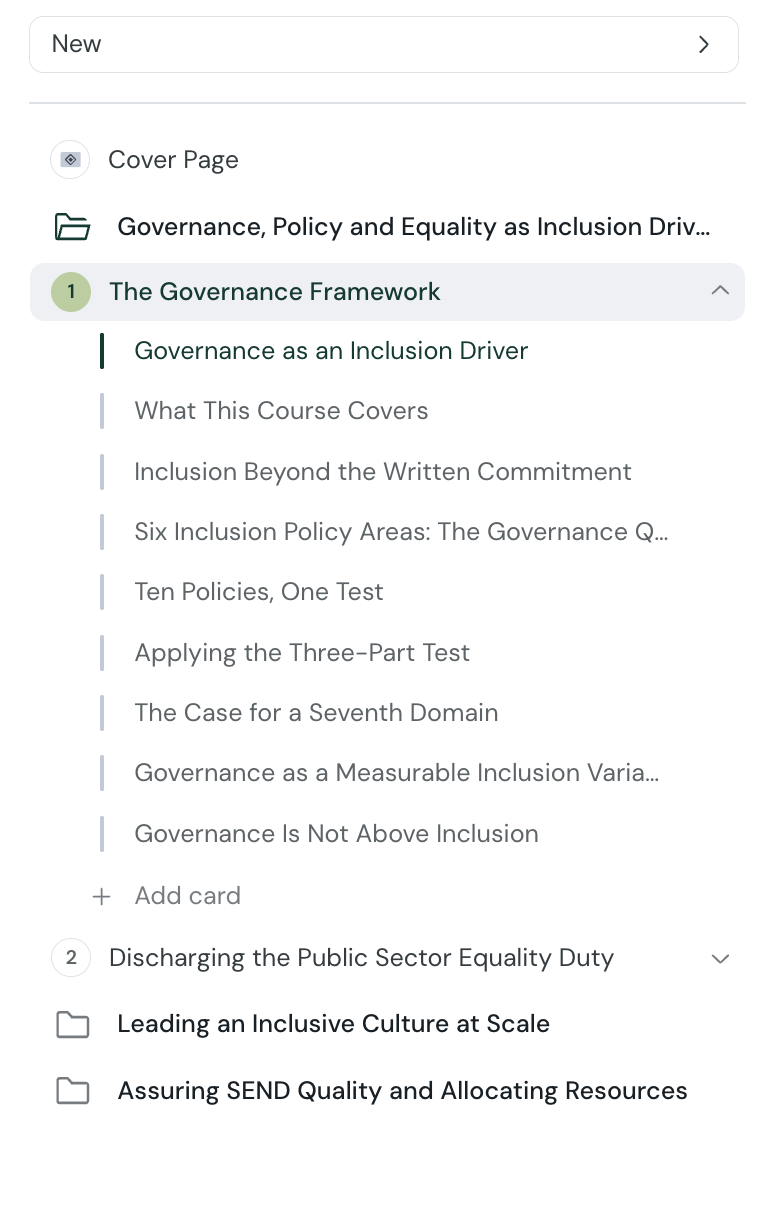Click the number 1 lesson badge

pyautogui.click(x=71, y=292)
